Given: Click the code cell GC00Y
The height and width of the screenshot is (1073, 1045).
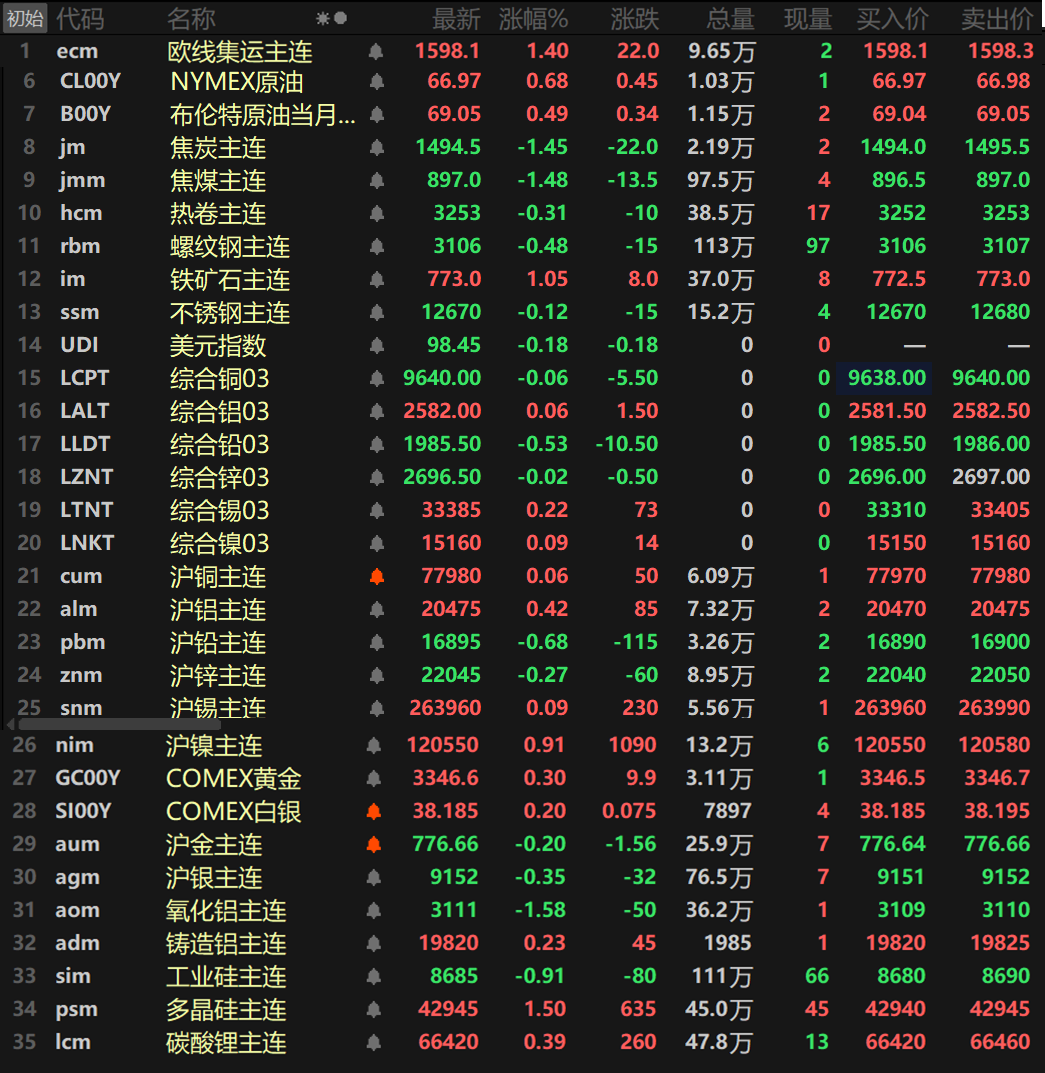Looking at the screenshot, I should click(88, 778).
